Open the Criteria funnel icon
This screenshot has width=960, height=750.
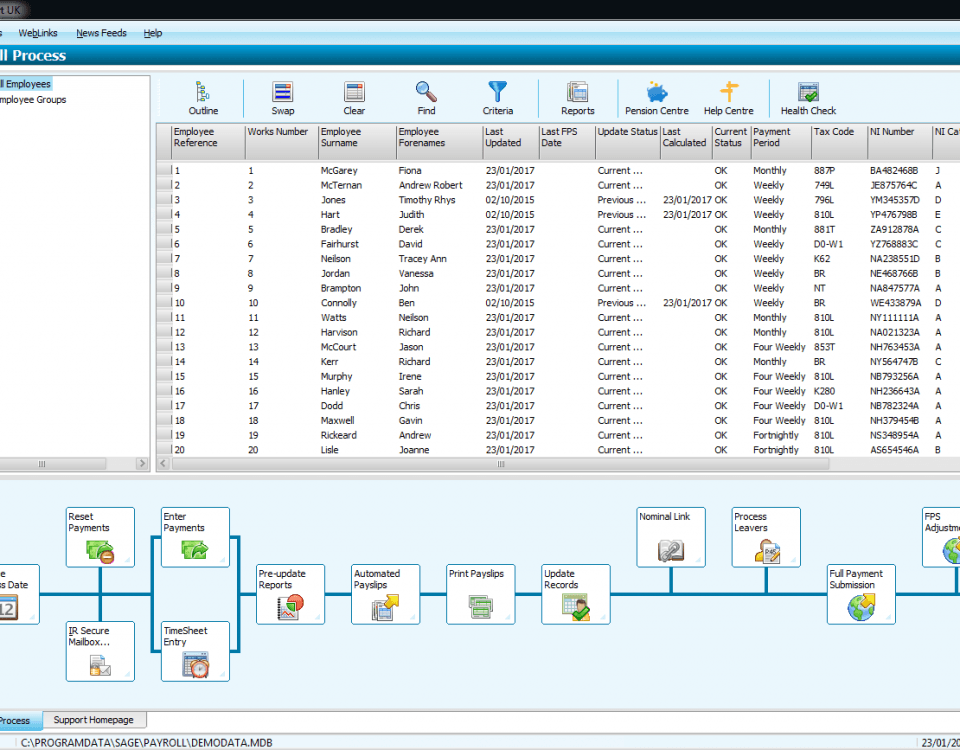(x=498, y=98)
